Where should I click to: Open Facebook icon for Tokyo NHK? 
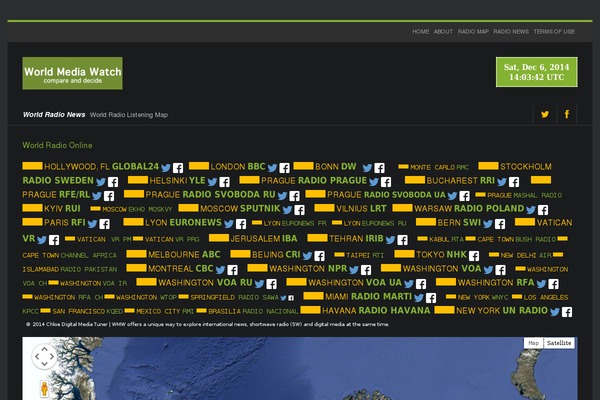click(474, 256)
